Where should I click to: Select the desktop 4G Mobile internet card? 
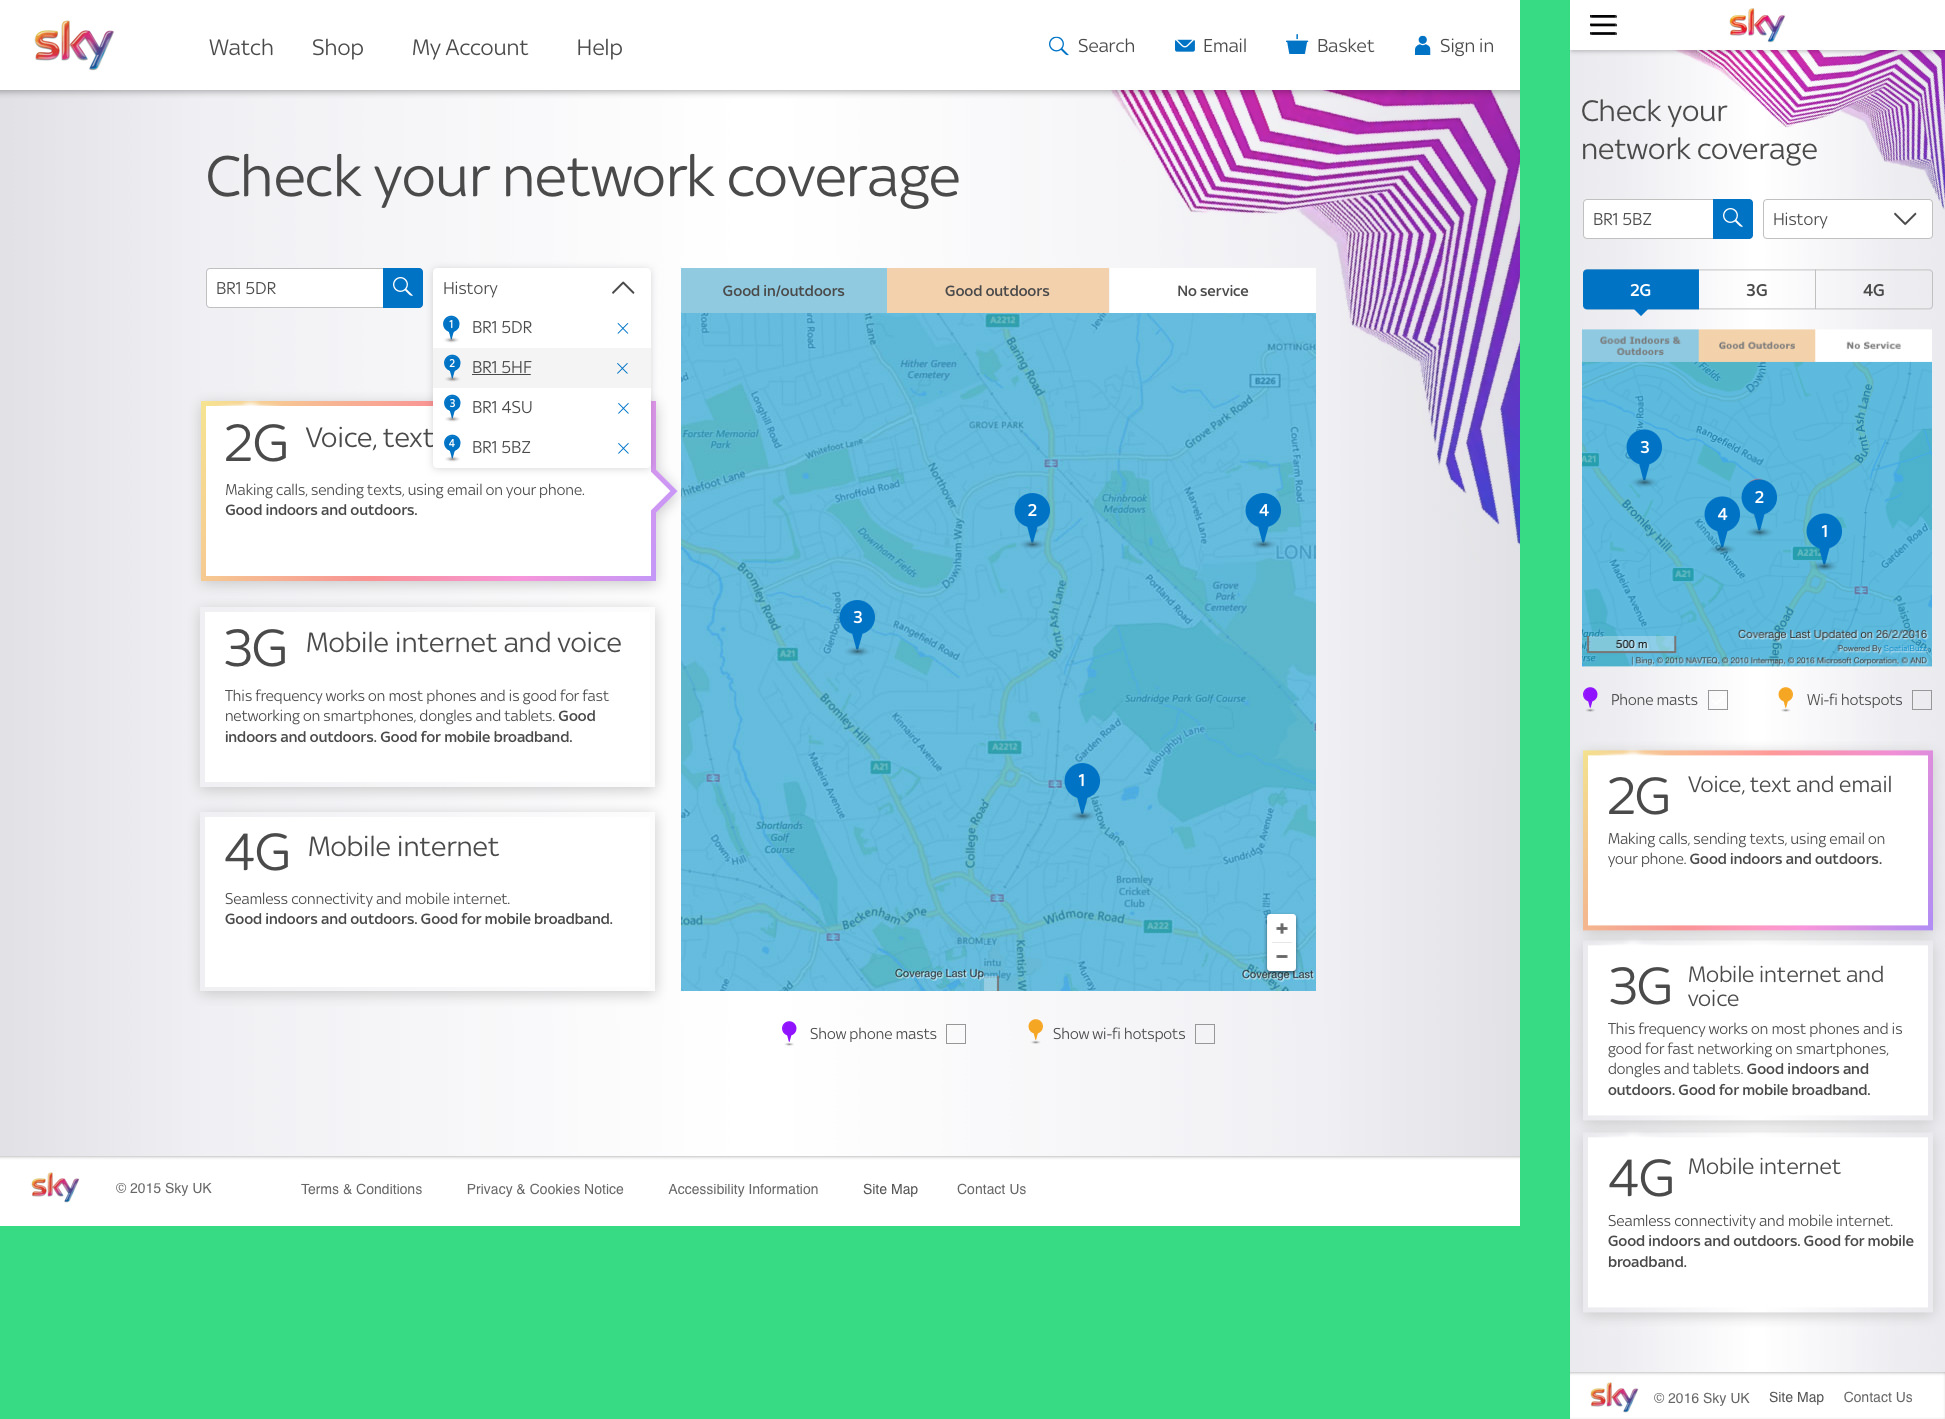click(428, 901)
